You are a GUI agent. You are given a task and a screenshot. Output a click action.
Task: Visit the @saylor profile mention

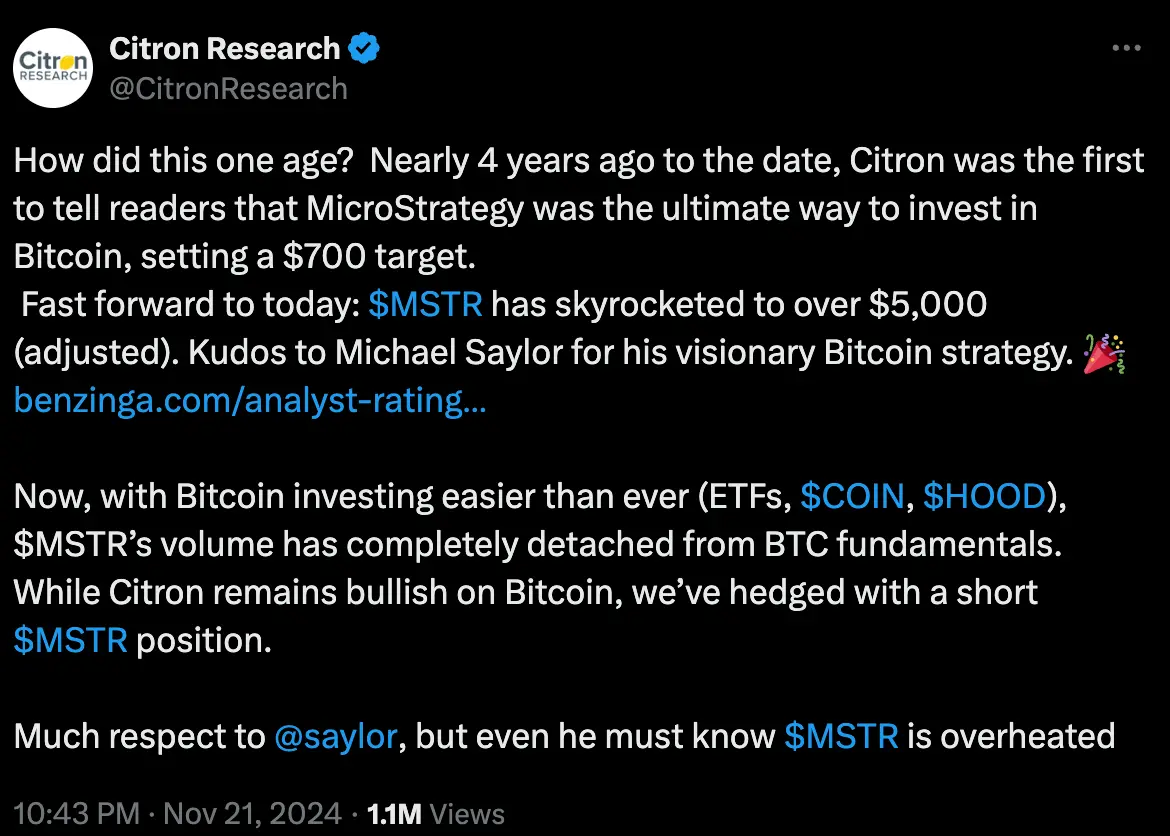[334, 736]
